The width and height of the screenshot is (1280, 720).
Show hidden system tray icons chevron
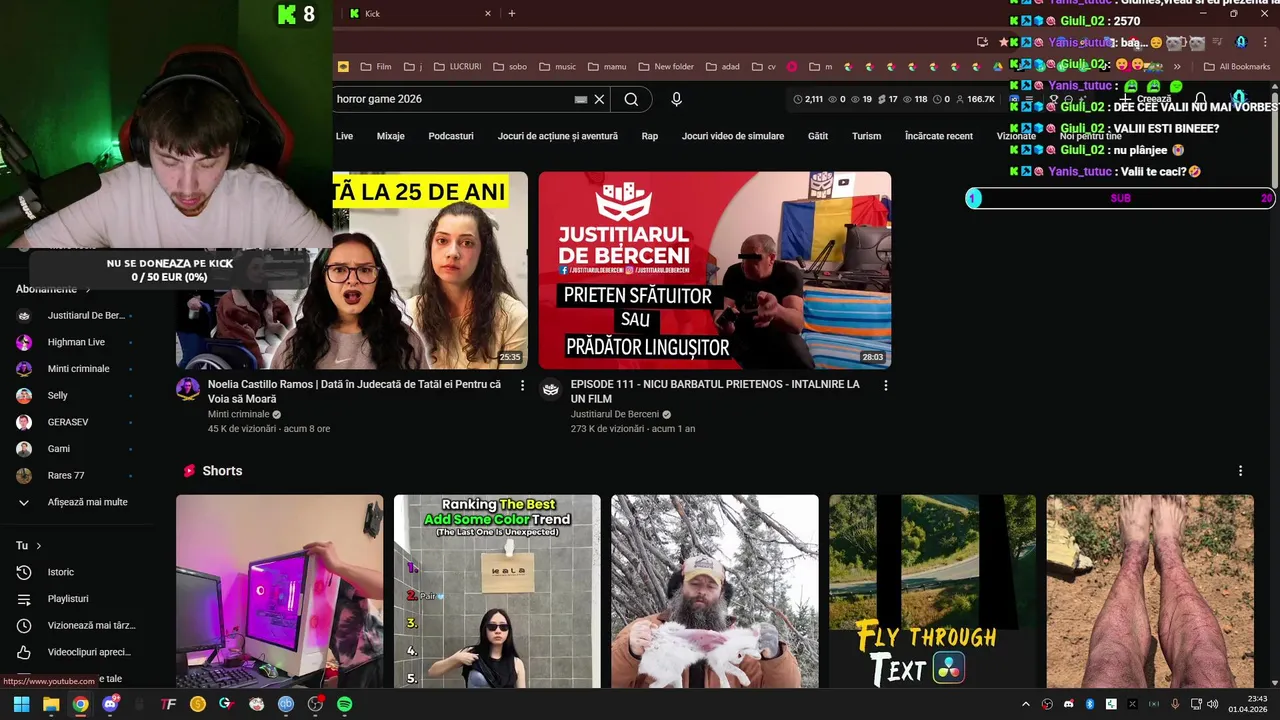click(1025, 704)
